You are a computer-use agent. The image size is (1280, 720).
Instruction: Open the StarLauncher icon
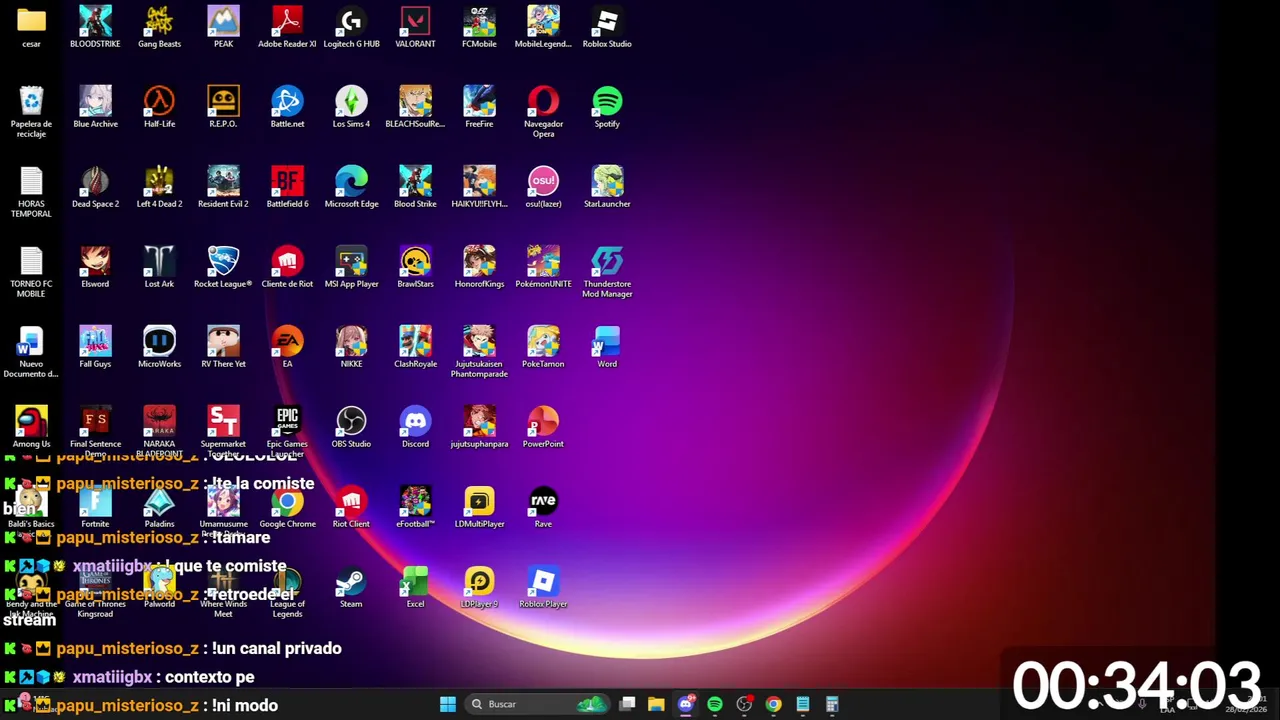click(x=607, y=187)
